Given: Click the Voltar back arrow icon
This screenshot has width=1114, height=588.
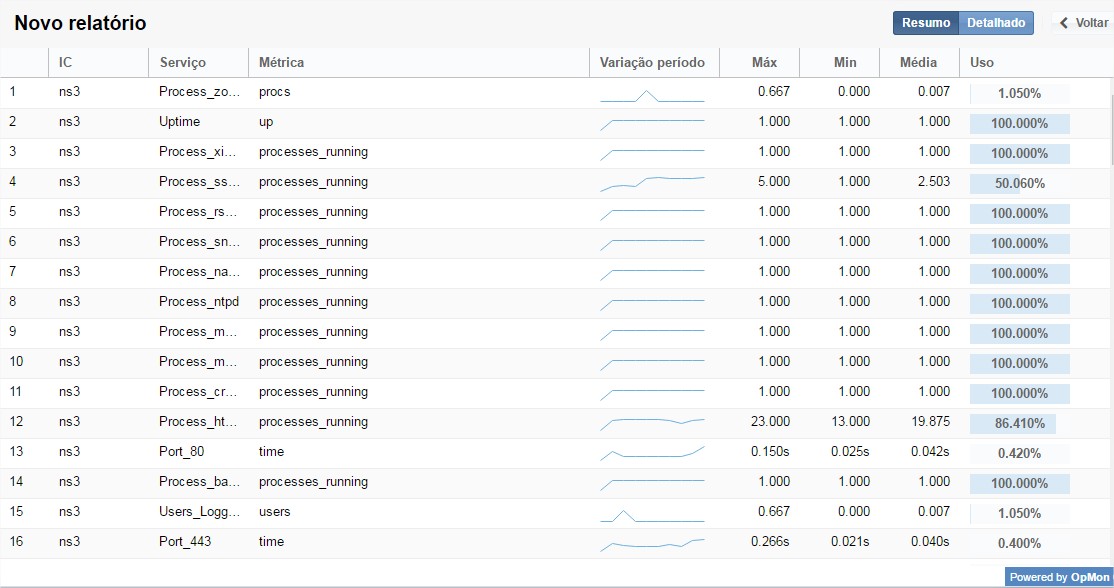Looking at the screenshot, I should pyautogui.click(x=1064, y=23).
